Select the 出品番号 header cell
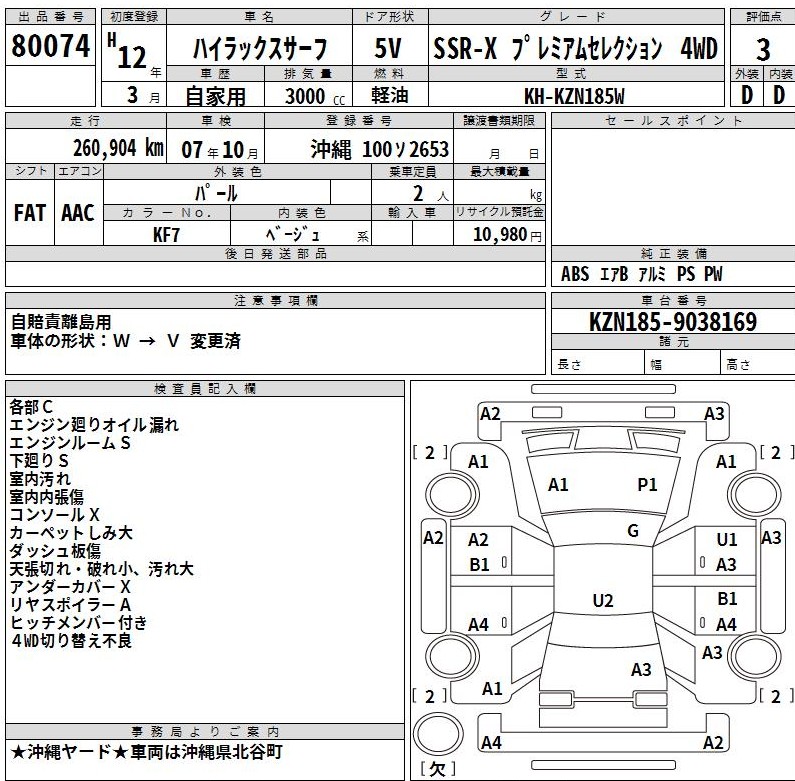 (x=51, y=17)
